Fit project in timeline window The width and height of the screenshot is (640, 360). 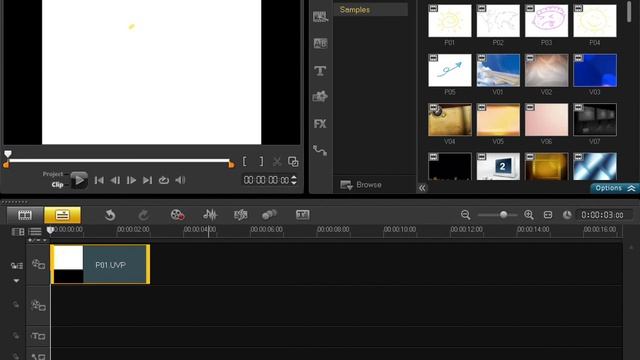tap(548, 215)
